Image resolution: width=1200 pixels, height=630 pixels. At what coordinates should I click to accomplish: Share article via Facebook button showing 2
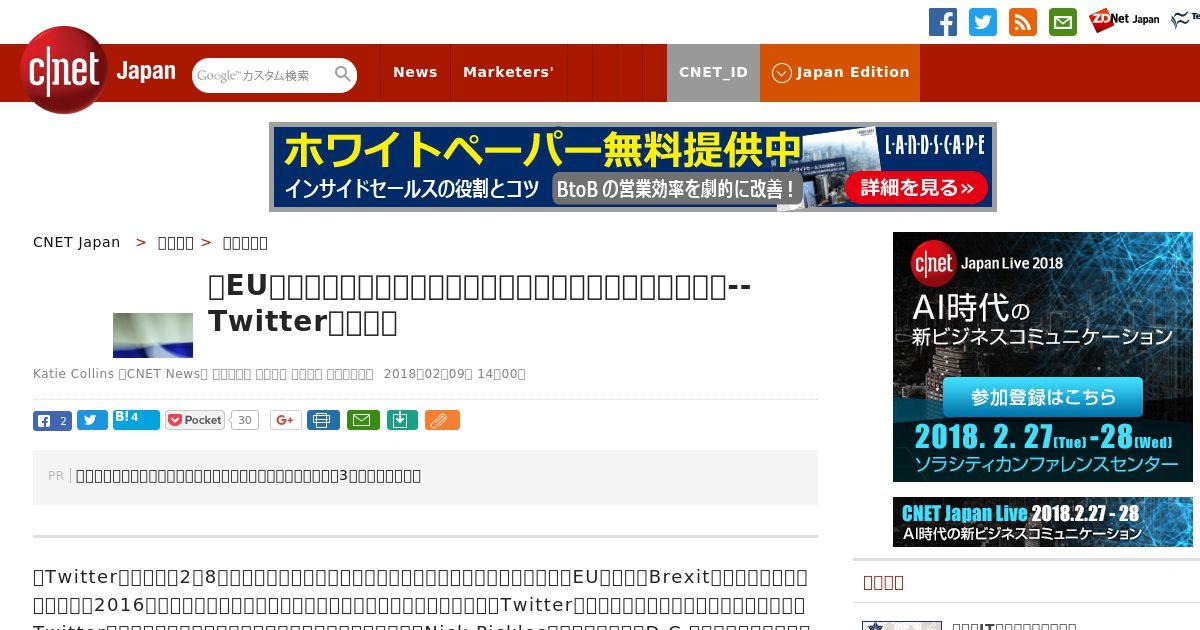click(52, 420)
